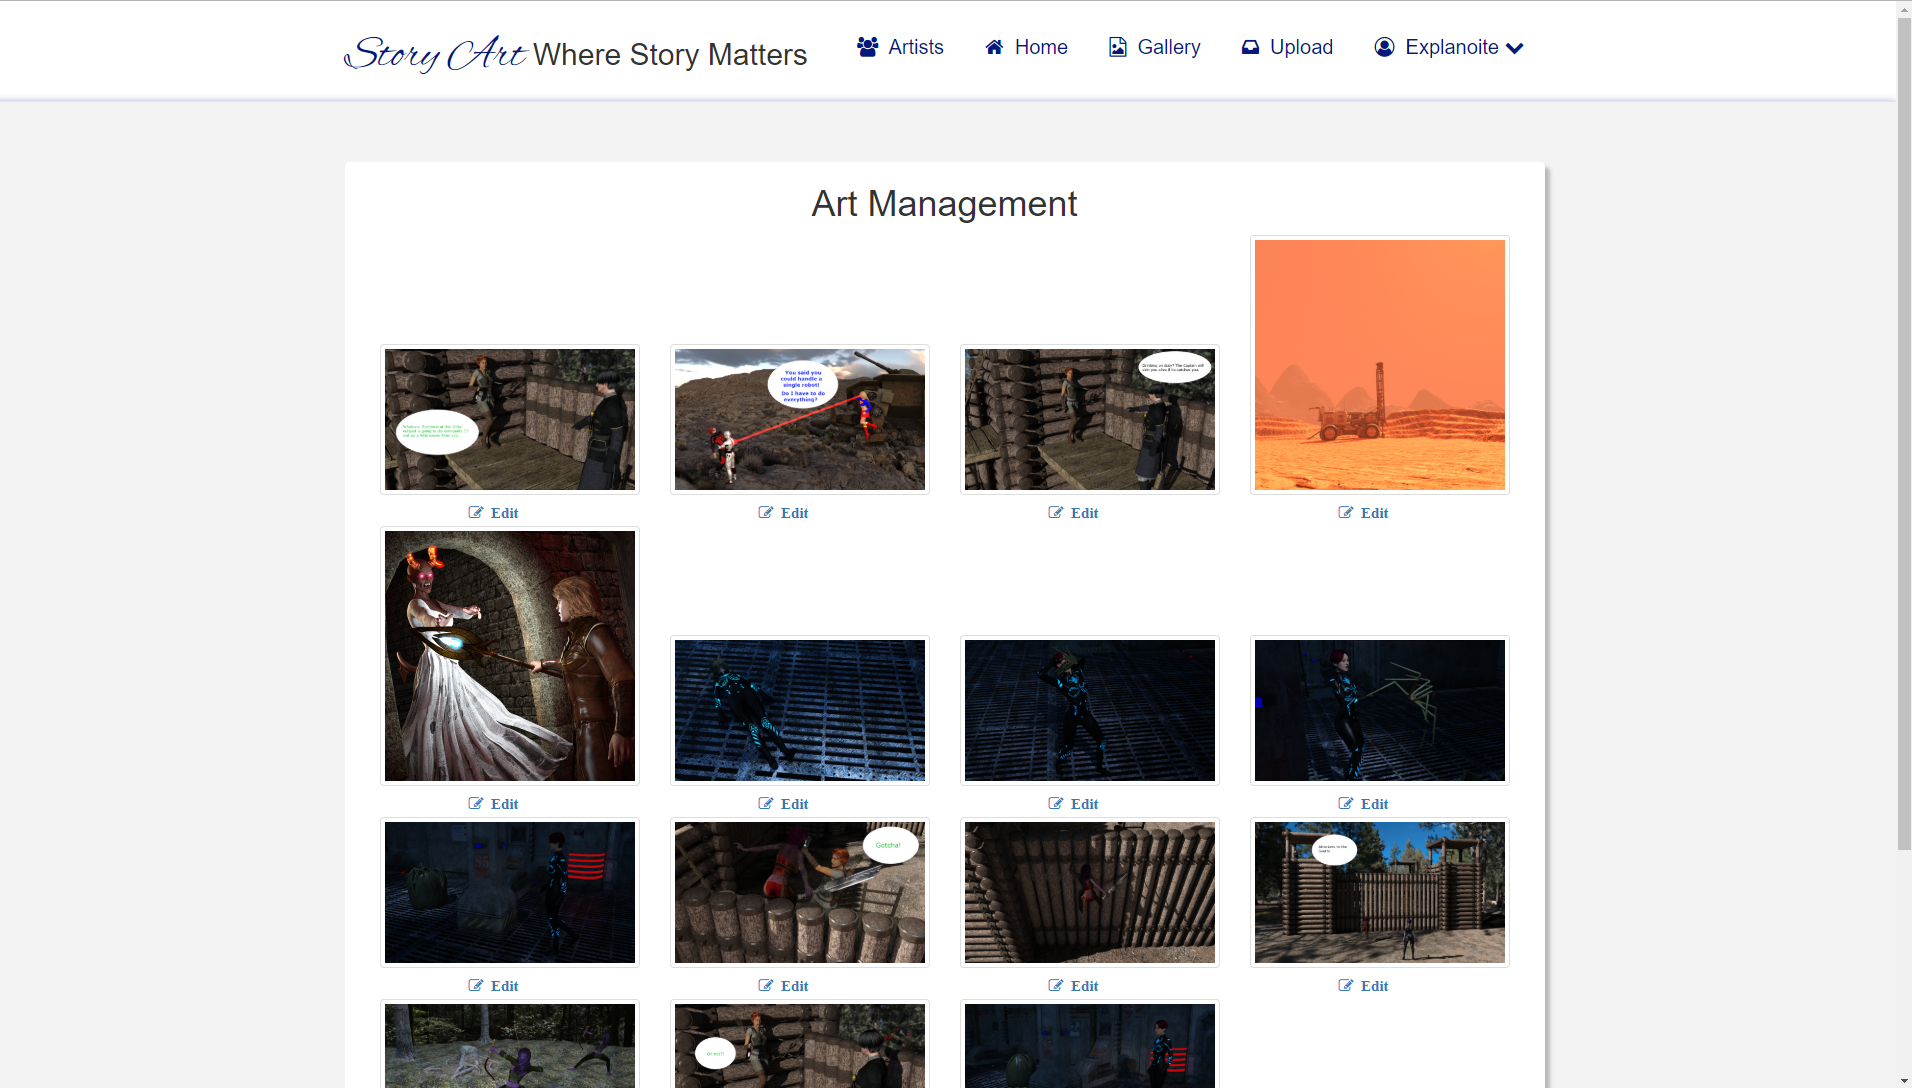
Task: Click the edit pencil icon below the horned demon woman image
Action: pos(476,804)
